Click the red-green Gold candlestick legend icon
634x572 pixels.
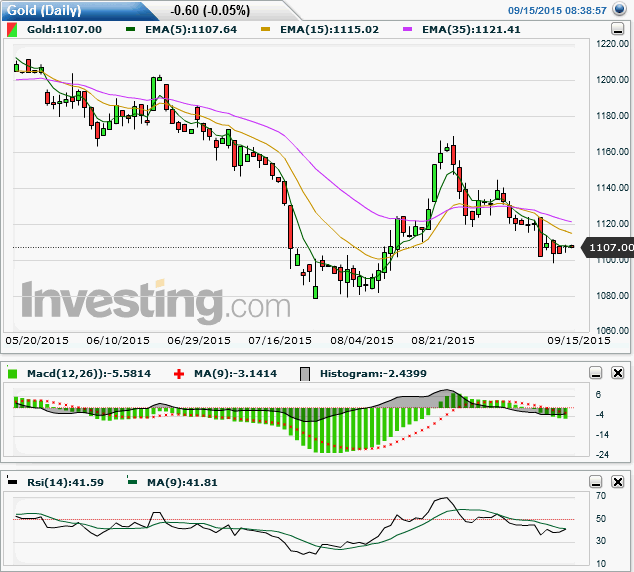coord(12,30)
